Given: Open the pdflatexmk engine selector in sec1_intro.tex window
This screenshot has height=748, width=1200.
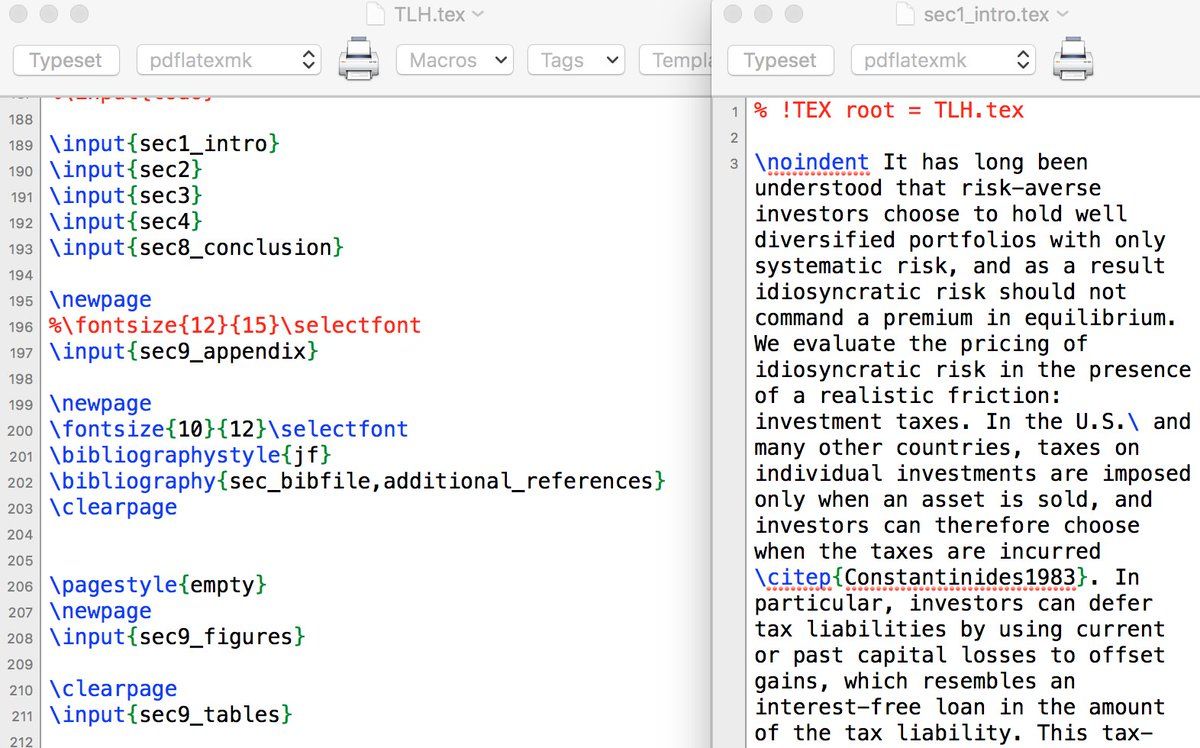Looking at the screenshot, I should coord(943,60).
